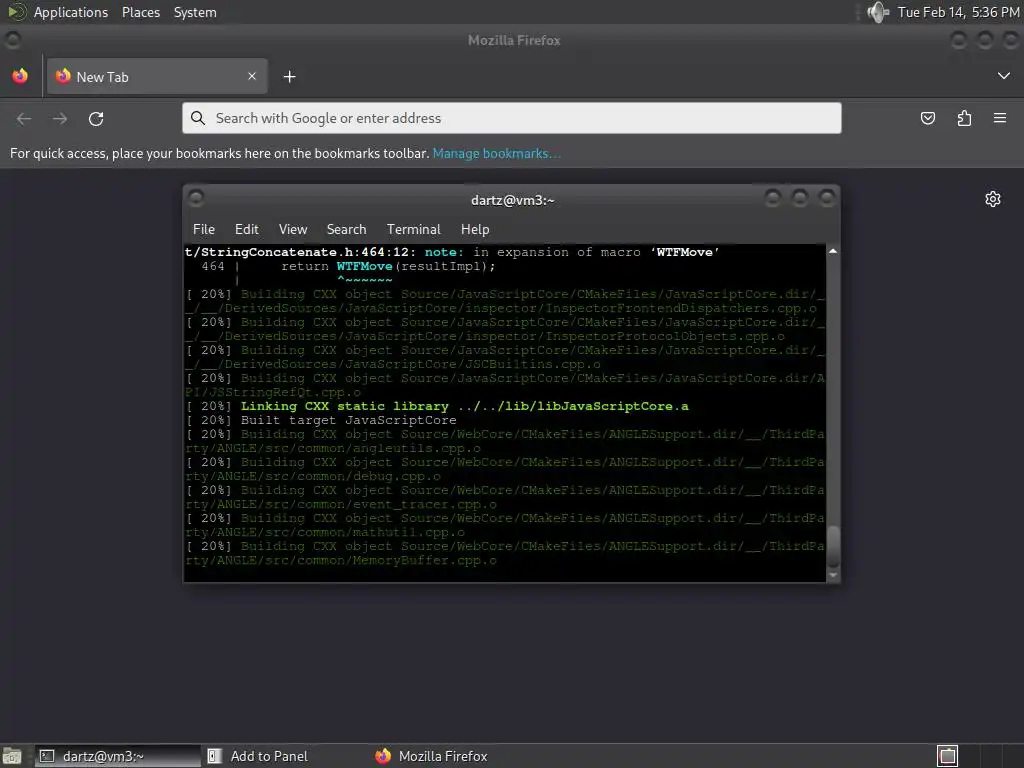Click the show desktop icon in bottom panel

pos(12,756)
